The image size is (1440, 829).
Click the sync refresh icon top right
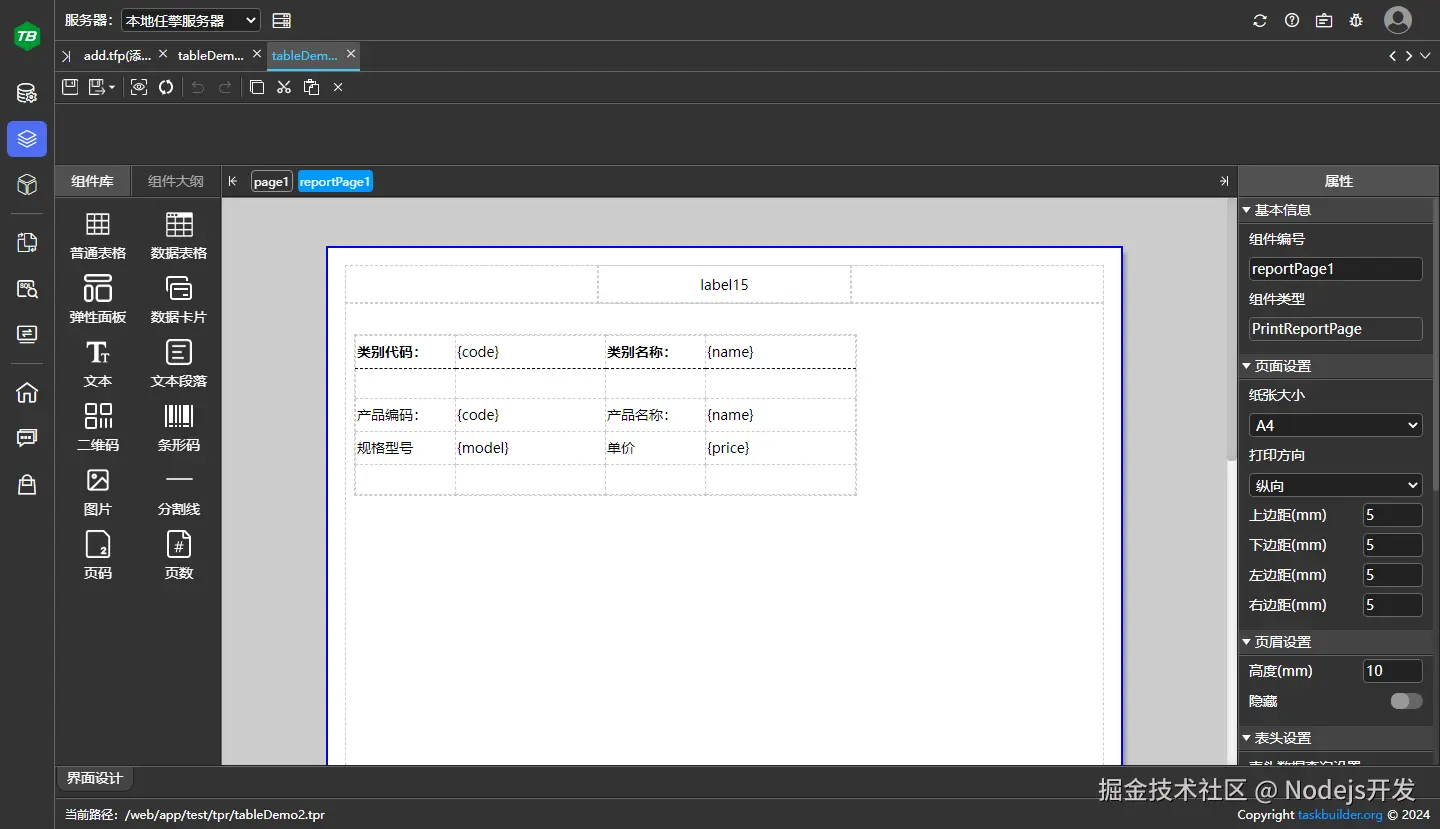click(x=1260, y=20)
